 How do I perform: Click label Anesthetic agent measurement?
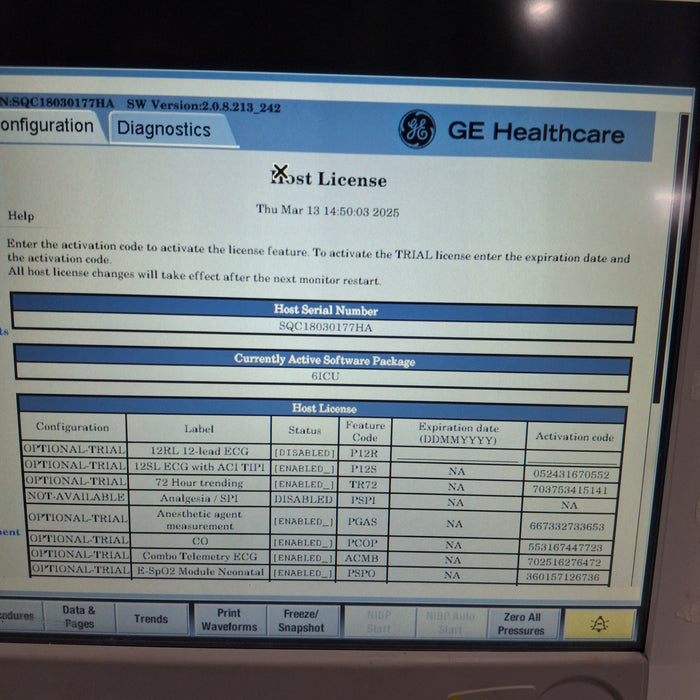pyautogui.click(x=200, y=520)
